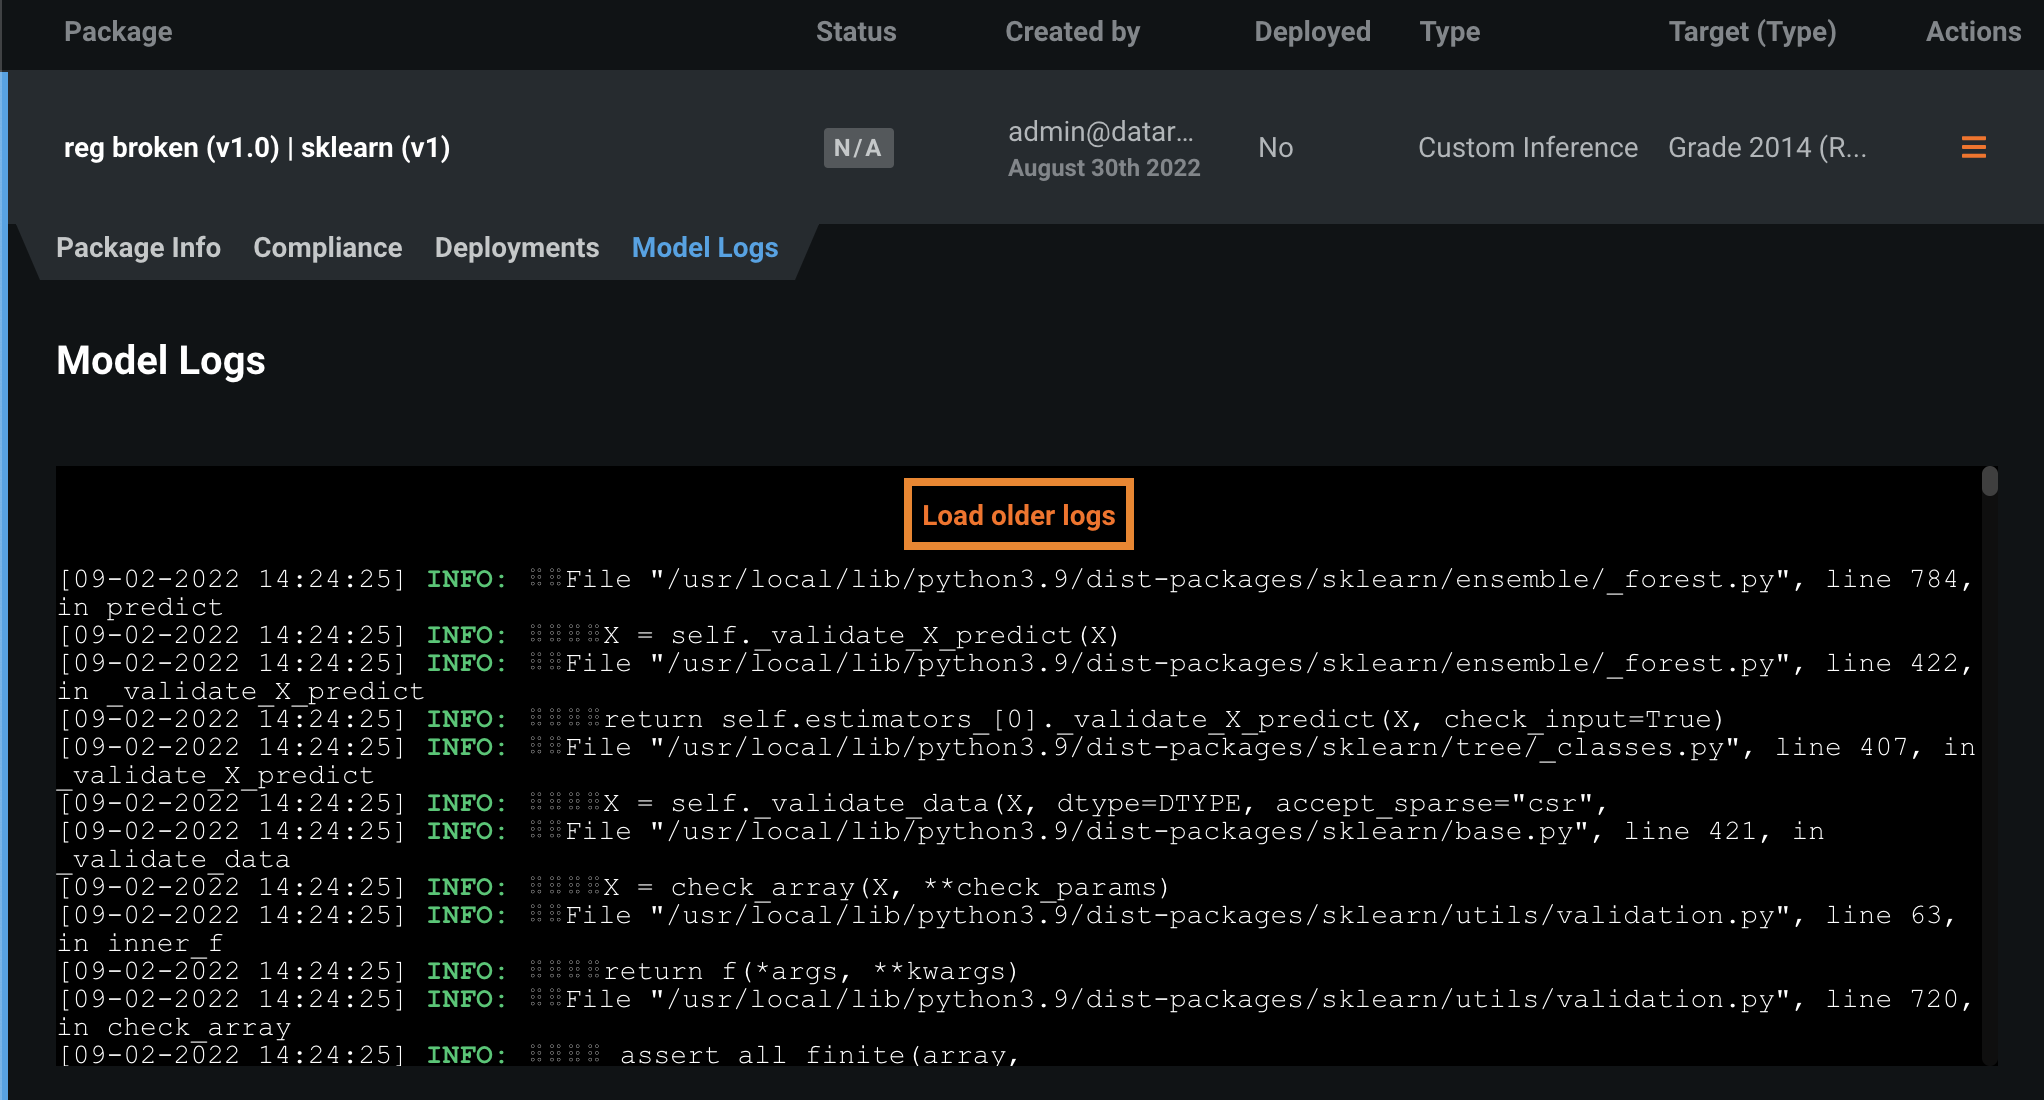The image size is (2044, 1100).
Task: Click the Type column header
Action: [1449, 32]
